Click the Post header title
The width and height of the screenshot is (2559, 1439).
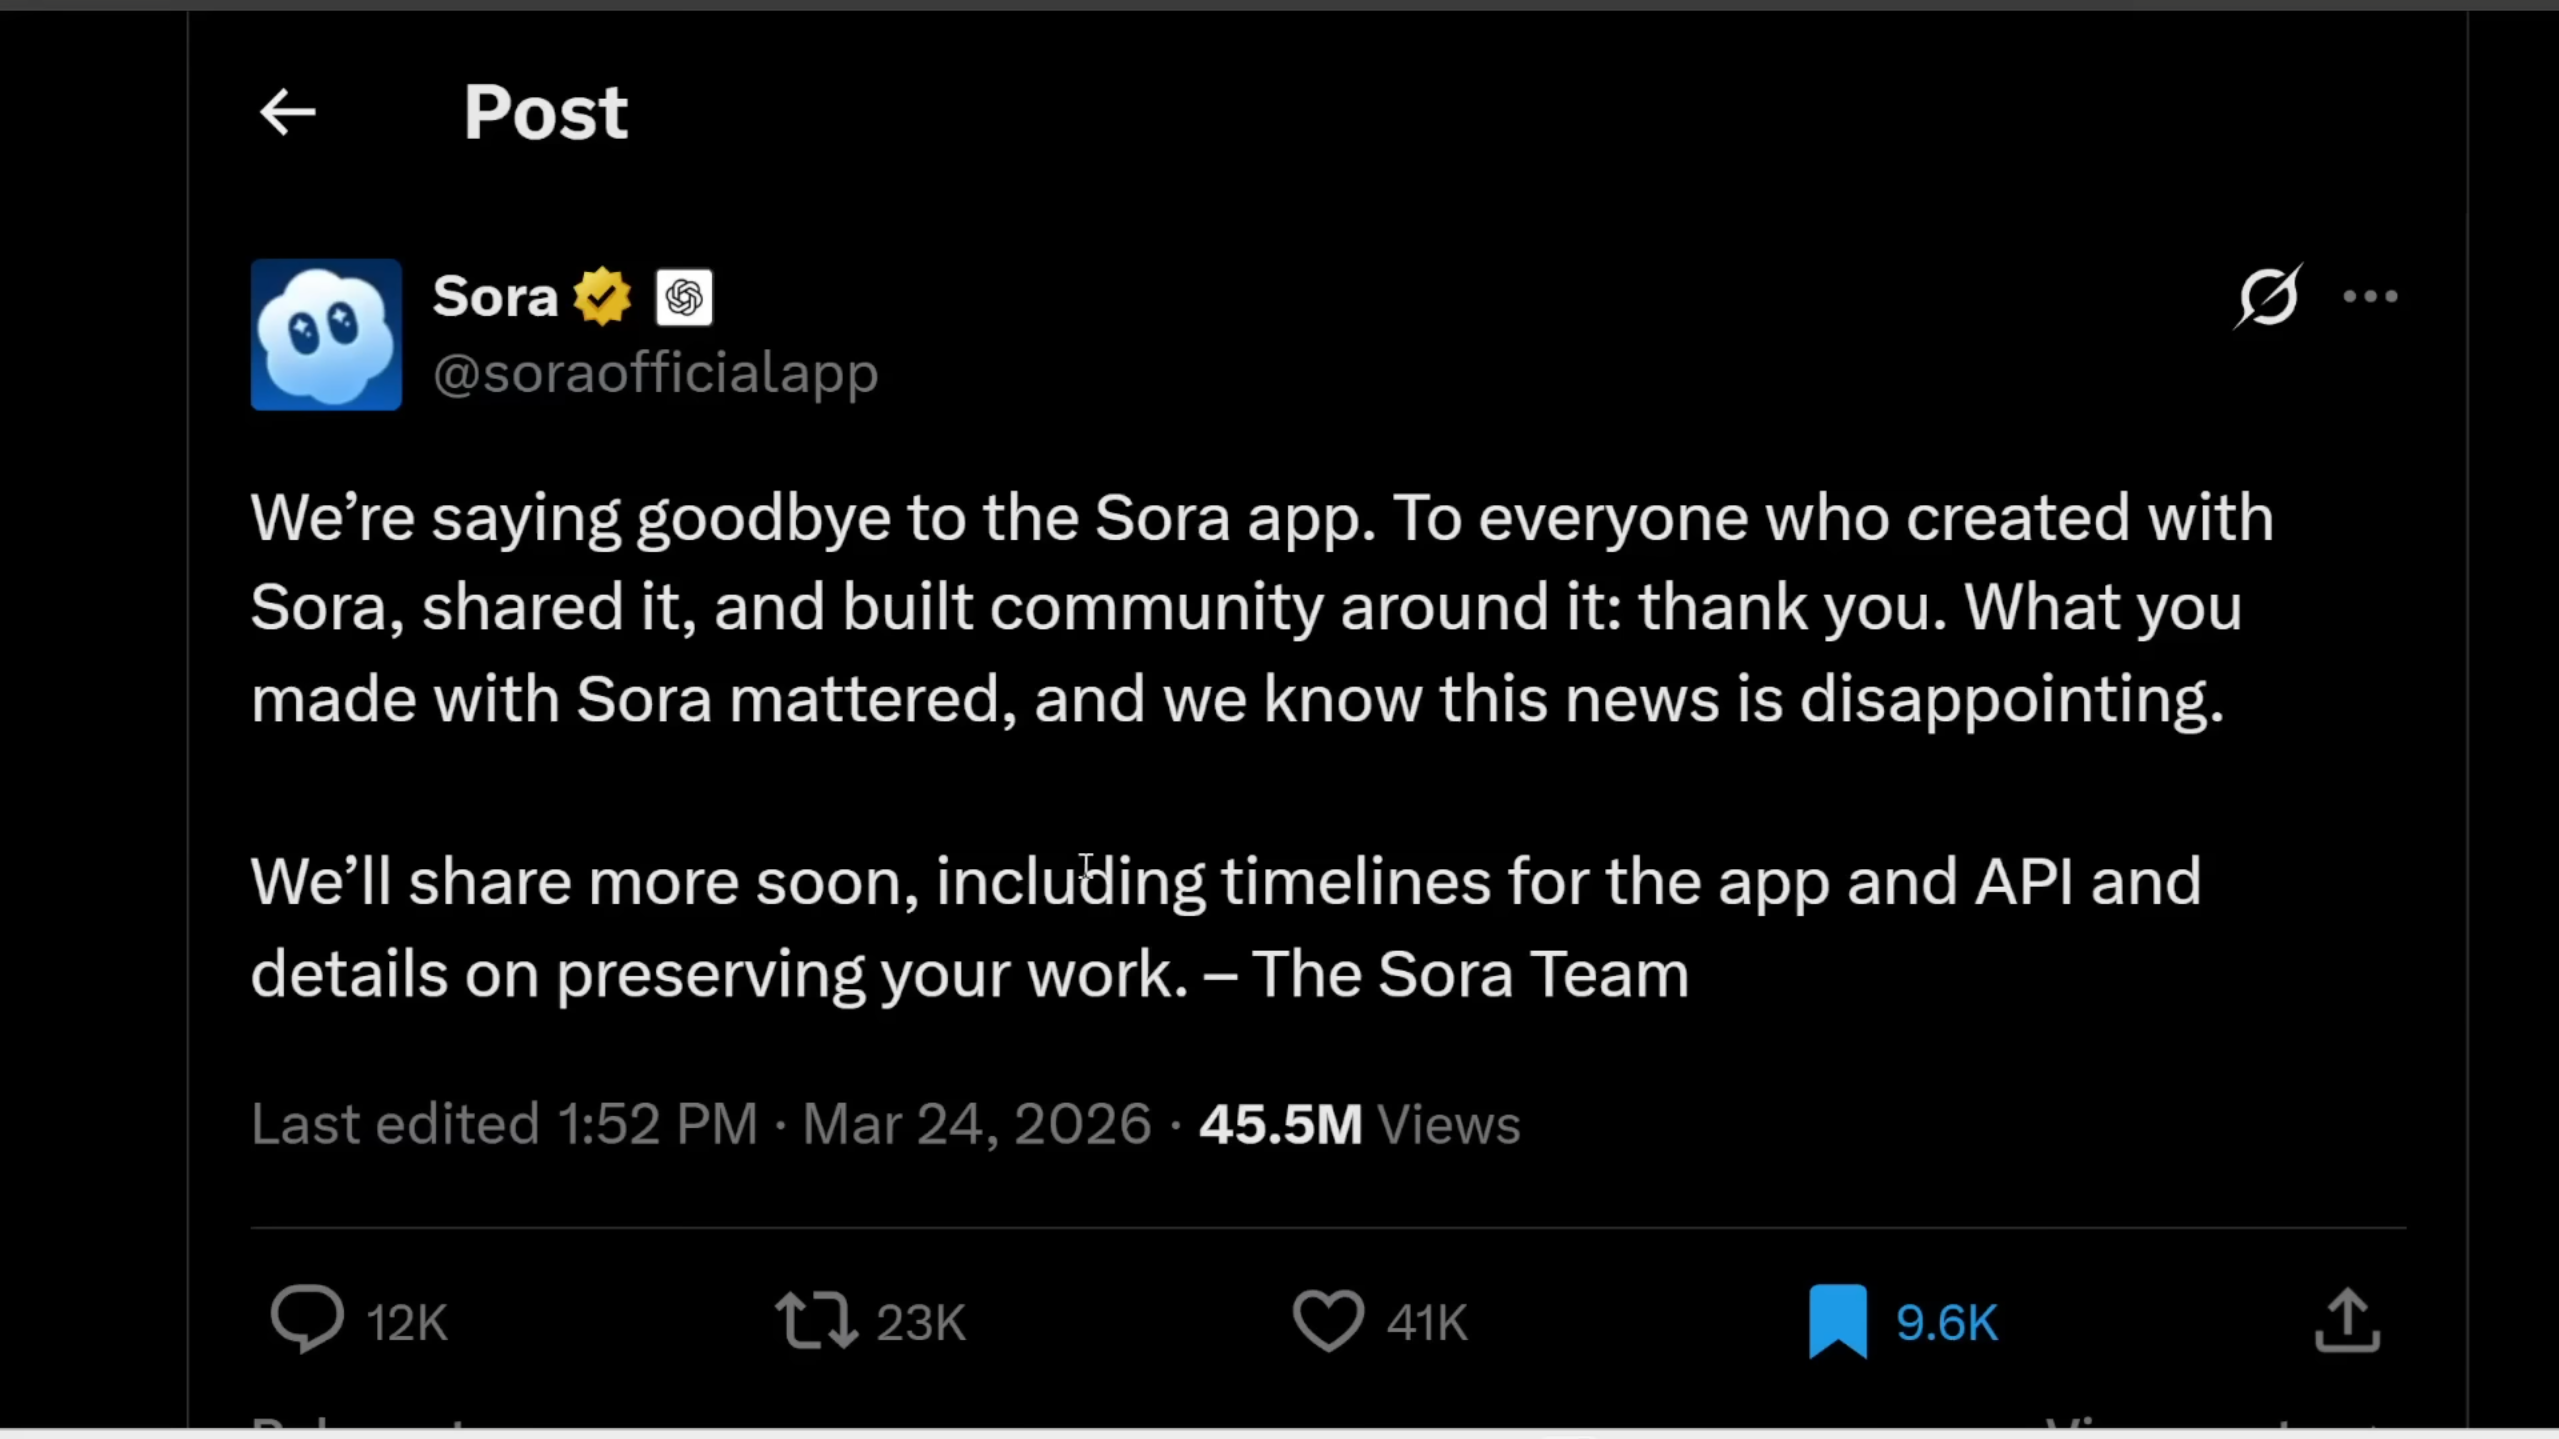point(545,111)
